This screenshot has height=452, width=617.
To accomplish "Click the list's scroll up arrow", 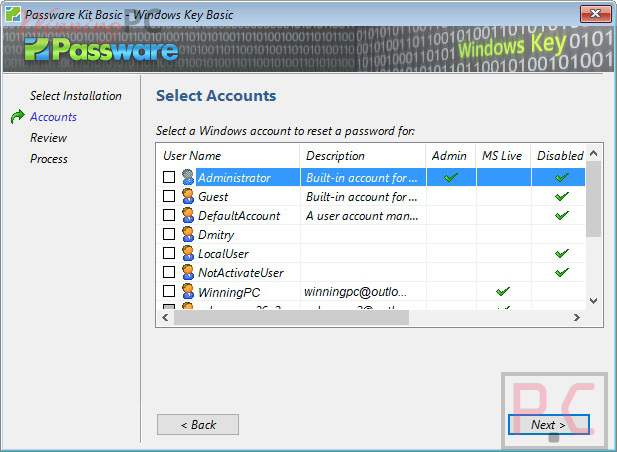I will 594,153.
